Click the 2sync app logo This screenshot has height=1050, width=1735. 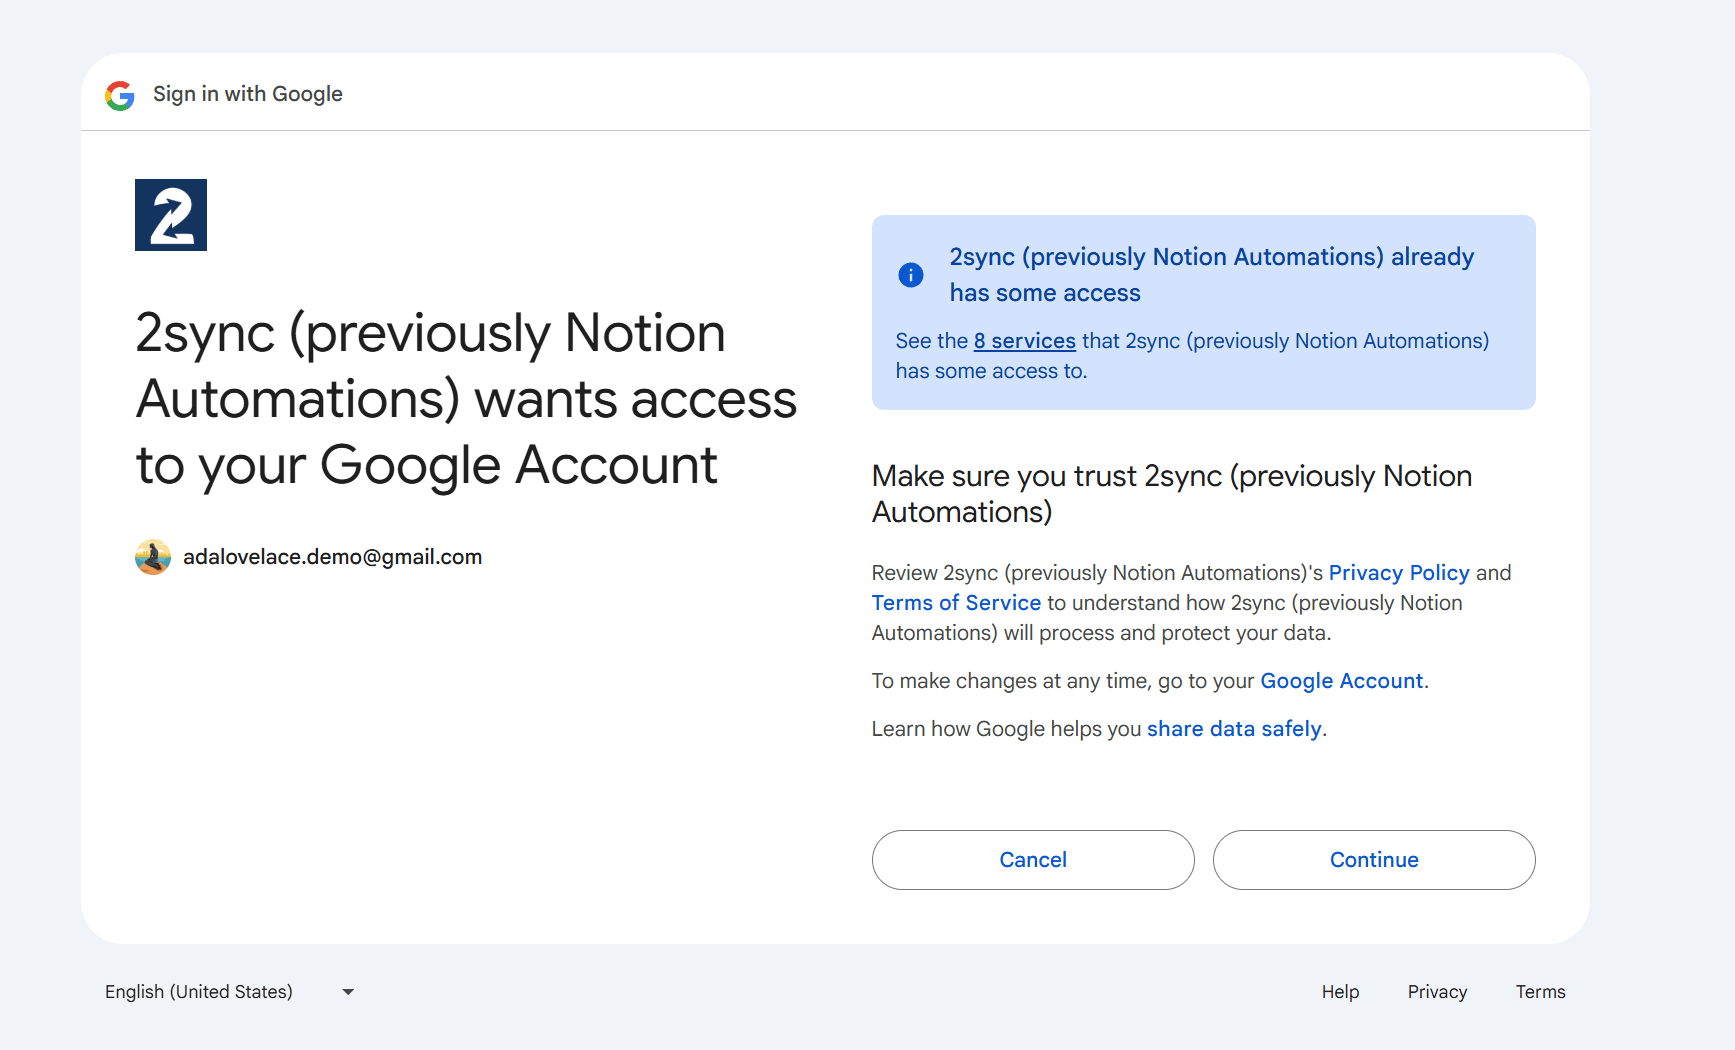171,215
